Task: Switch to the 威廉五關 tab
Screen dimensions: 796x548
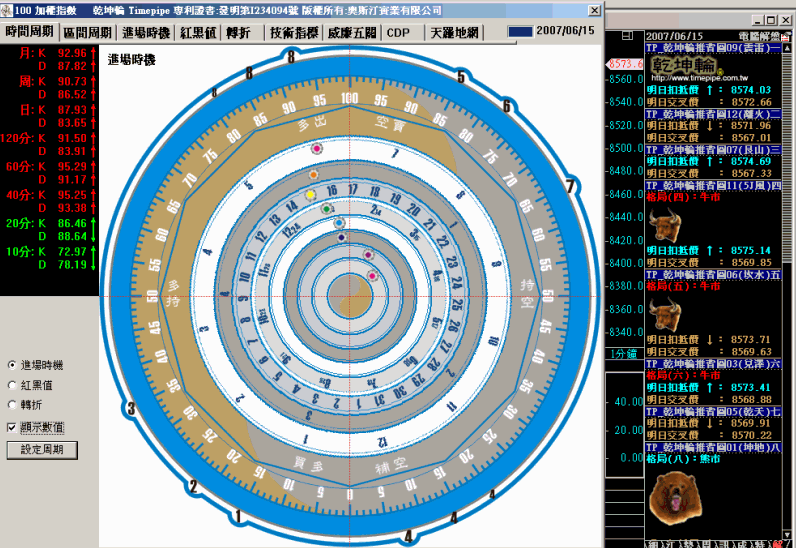Action: click(x=352, y=33)
